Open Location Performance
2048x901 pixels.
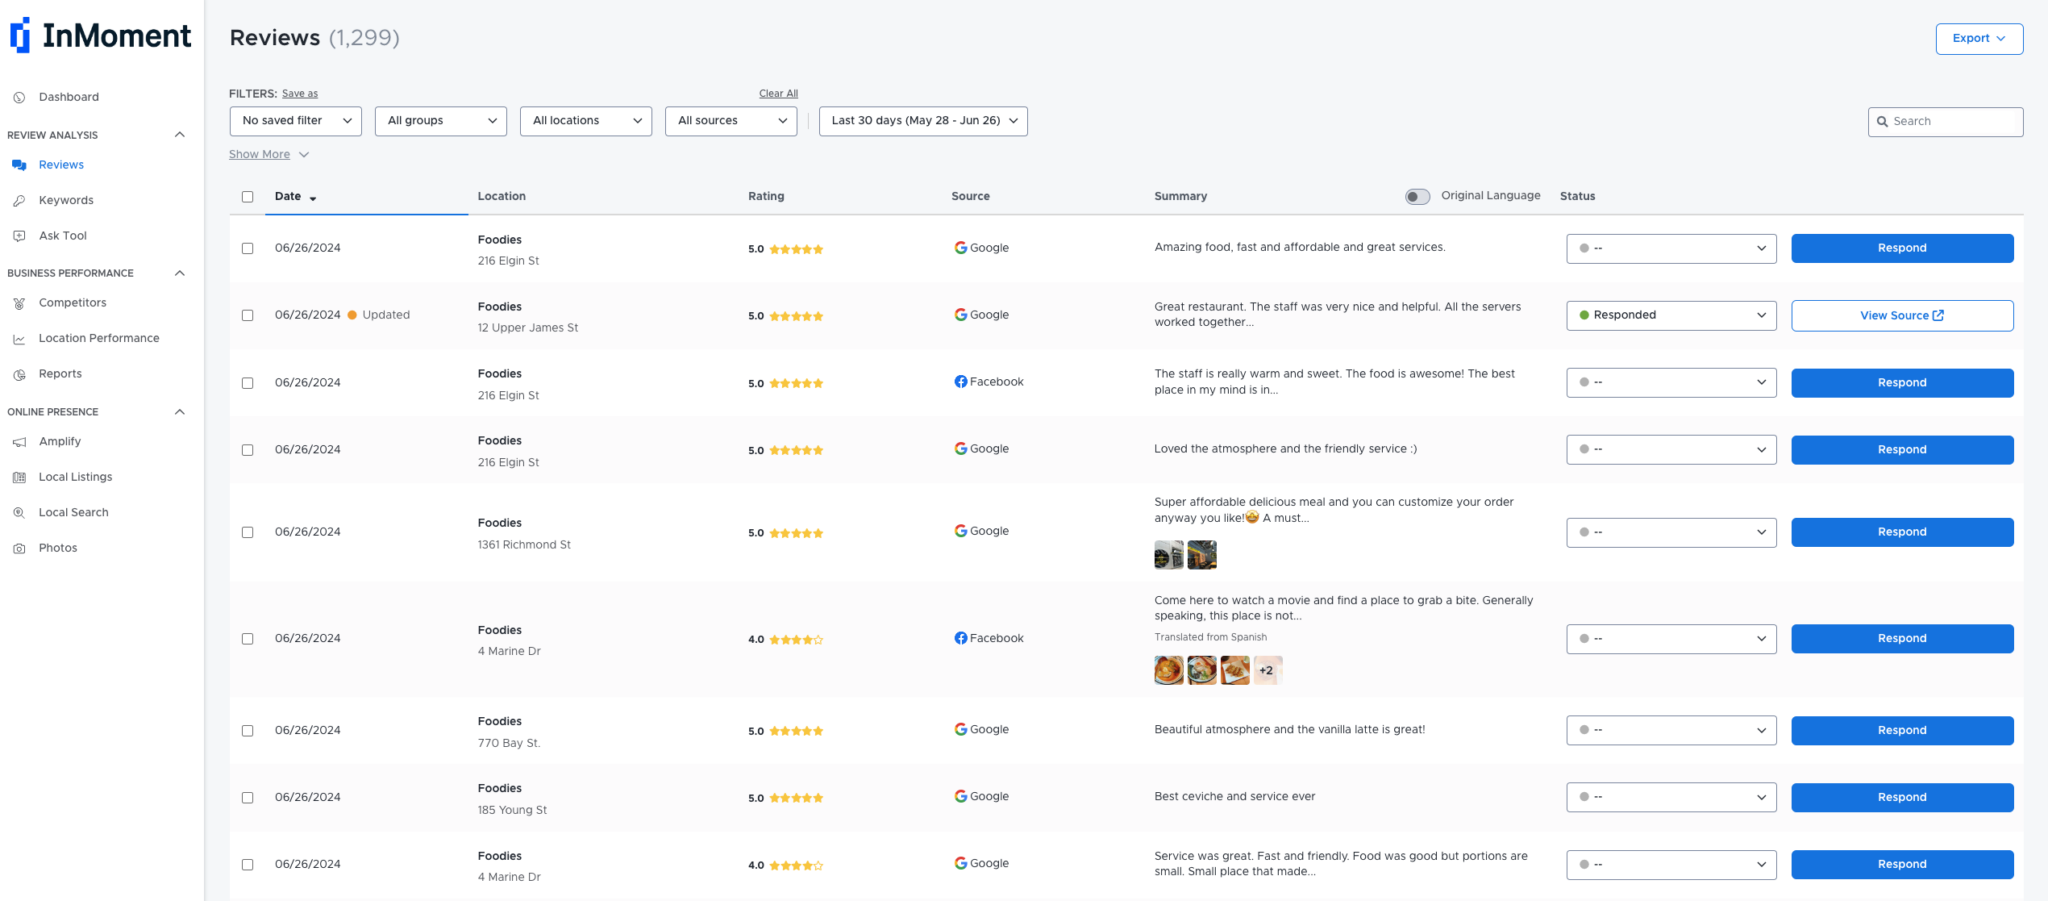click(x=99, y=338)
